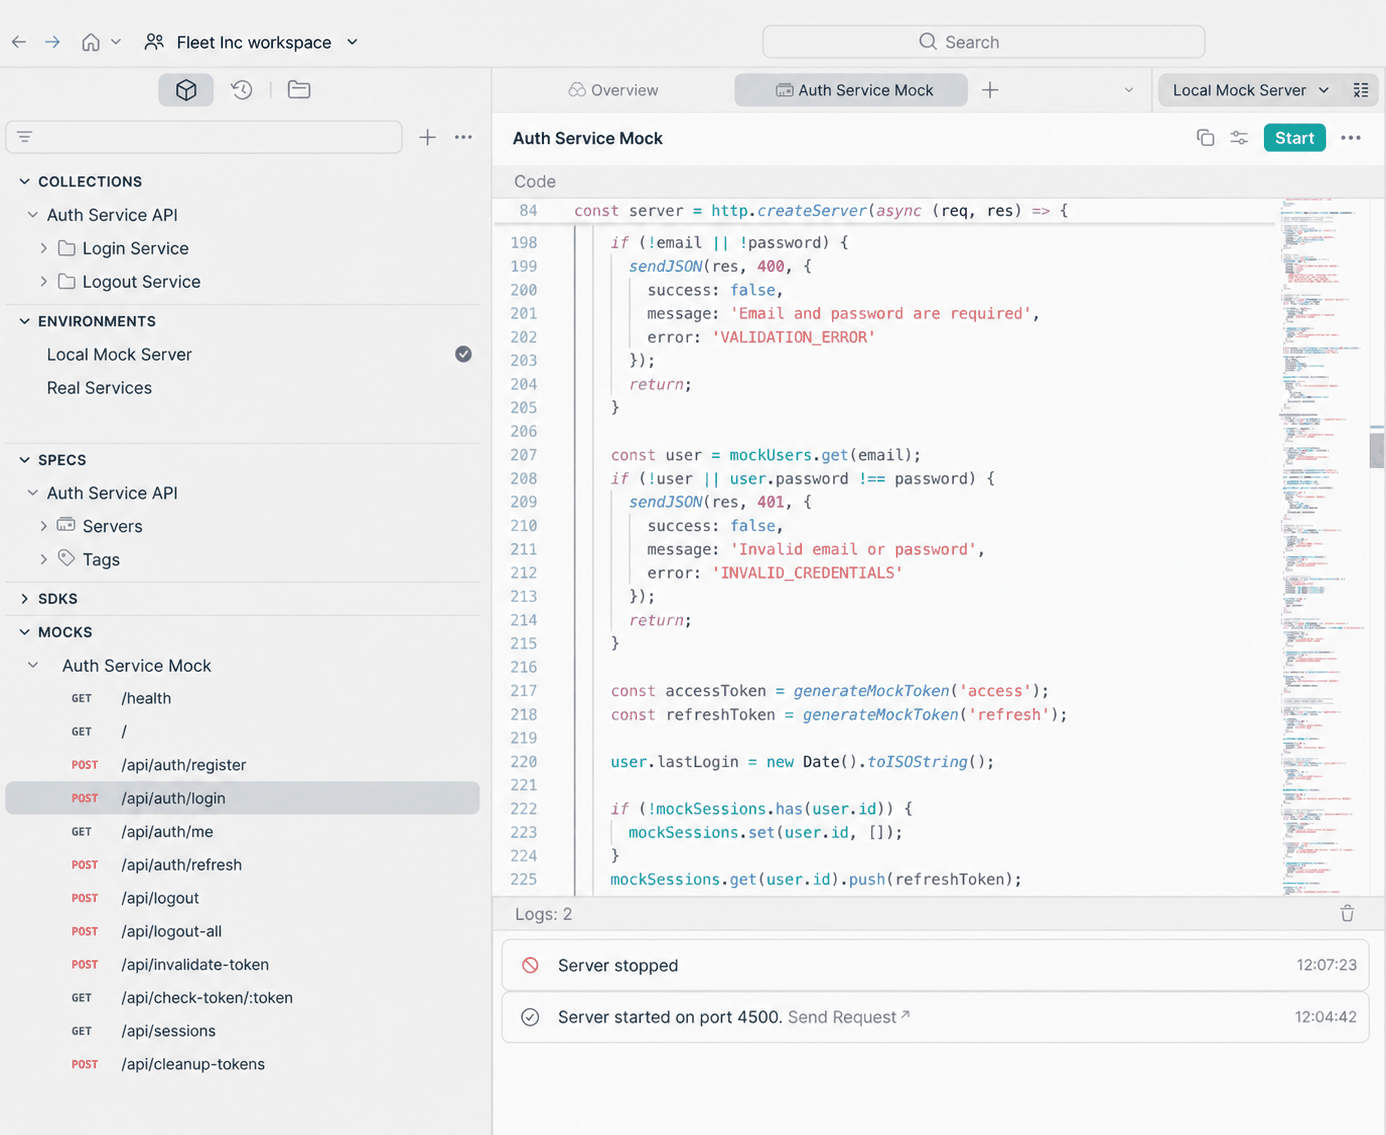Collapse Auth Service API collection

click(x=33, y=215)
